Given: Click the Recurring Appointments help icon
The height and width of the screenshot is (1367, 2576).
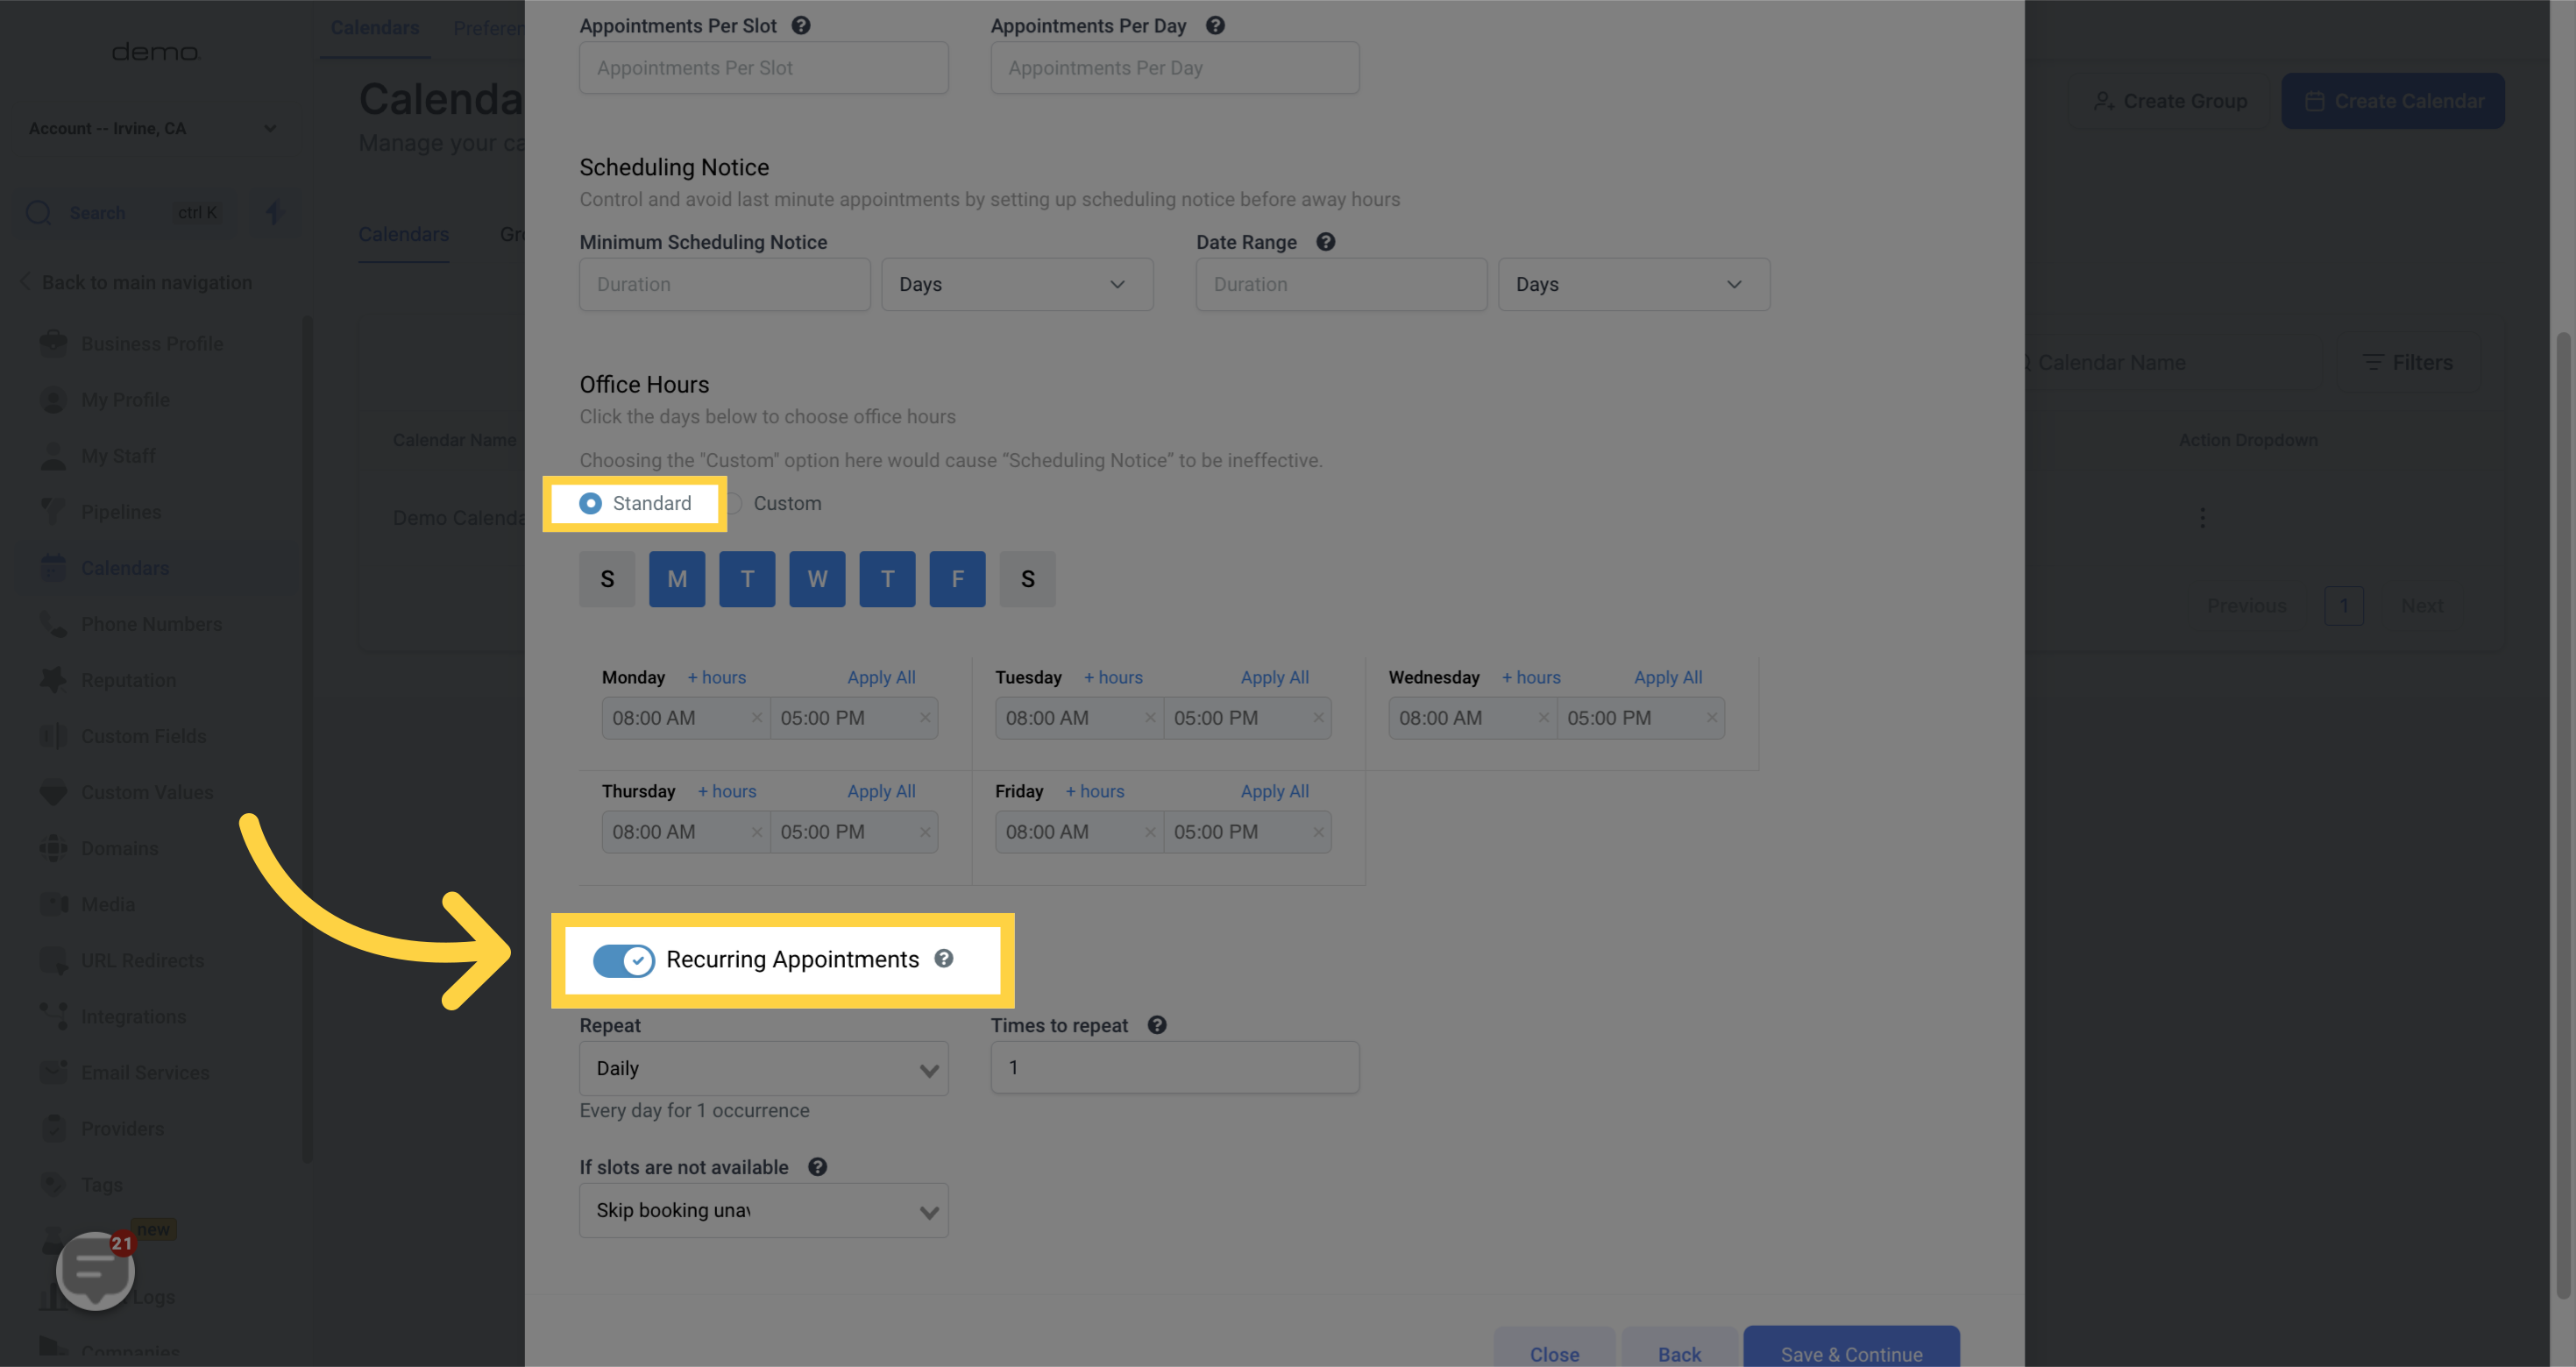Looking at the screenshot, I should click(943, 958).
